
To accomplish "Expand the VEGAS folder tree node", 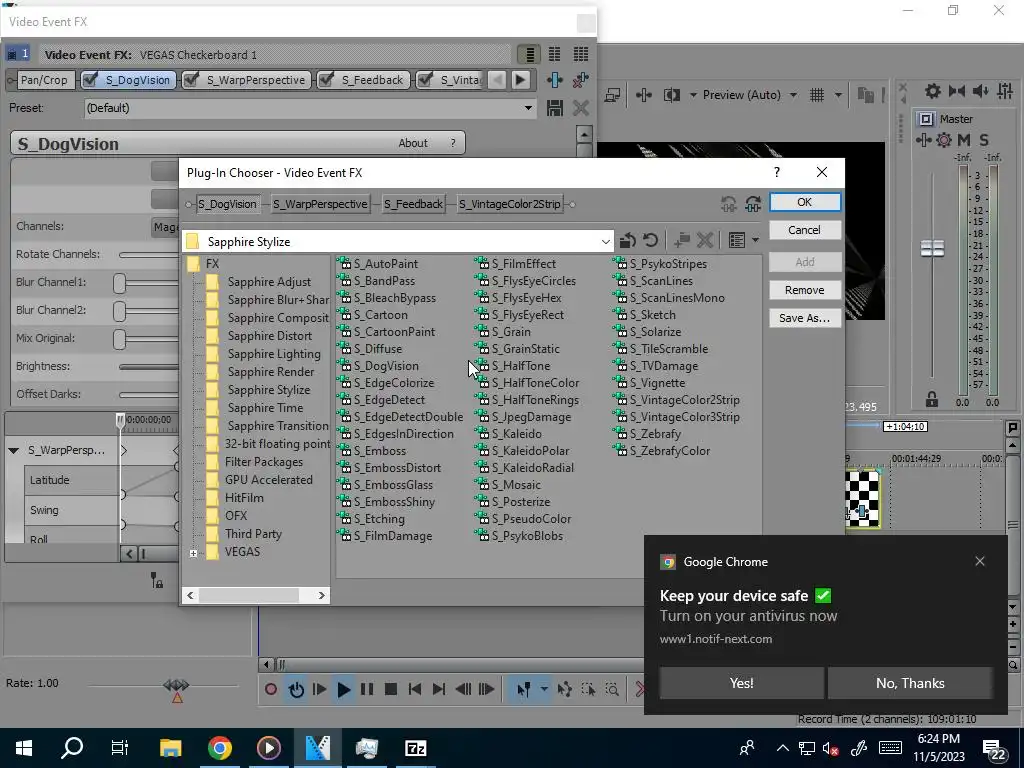I will tap(193, 553).
